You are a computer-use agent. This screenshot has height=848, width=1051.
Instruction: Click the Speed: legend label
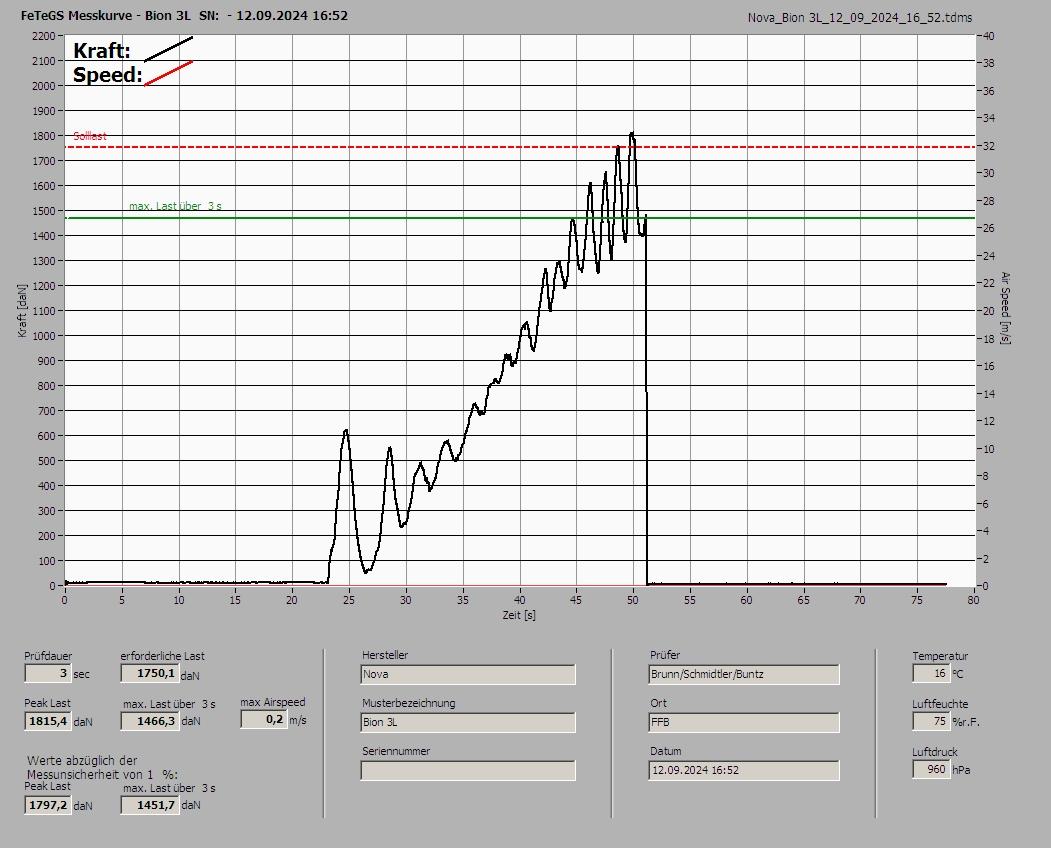pyautogui.click(x=107, y=74)
